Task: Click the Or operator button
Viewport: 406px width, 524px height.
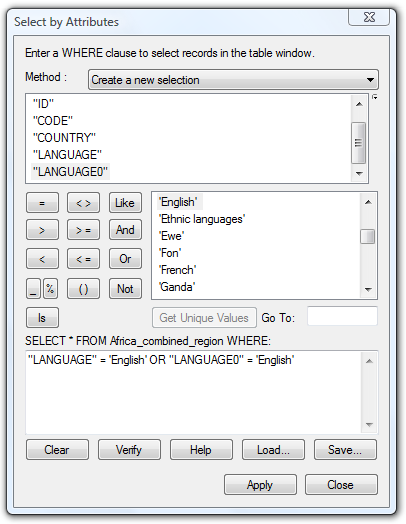Action: pyautogui.click(x=125, y=259)
